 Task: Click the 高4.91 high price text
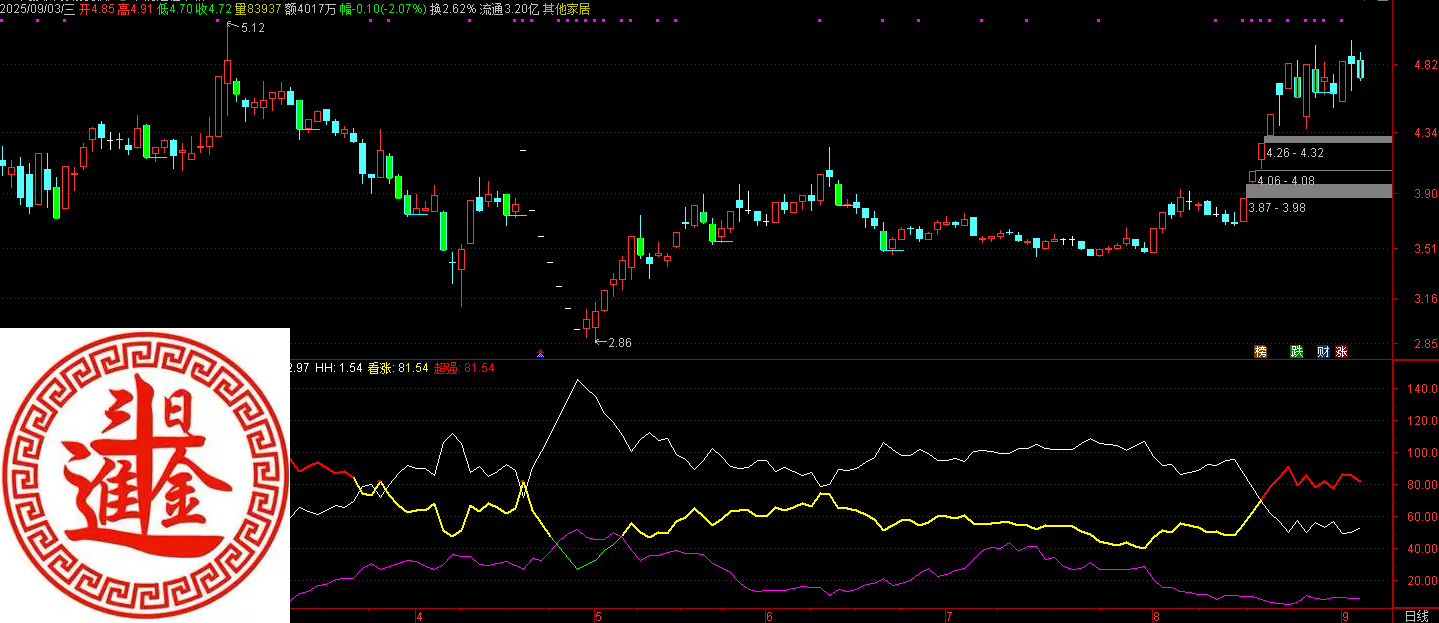tap(135, 9)
